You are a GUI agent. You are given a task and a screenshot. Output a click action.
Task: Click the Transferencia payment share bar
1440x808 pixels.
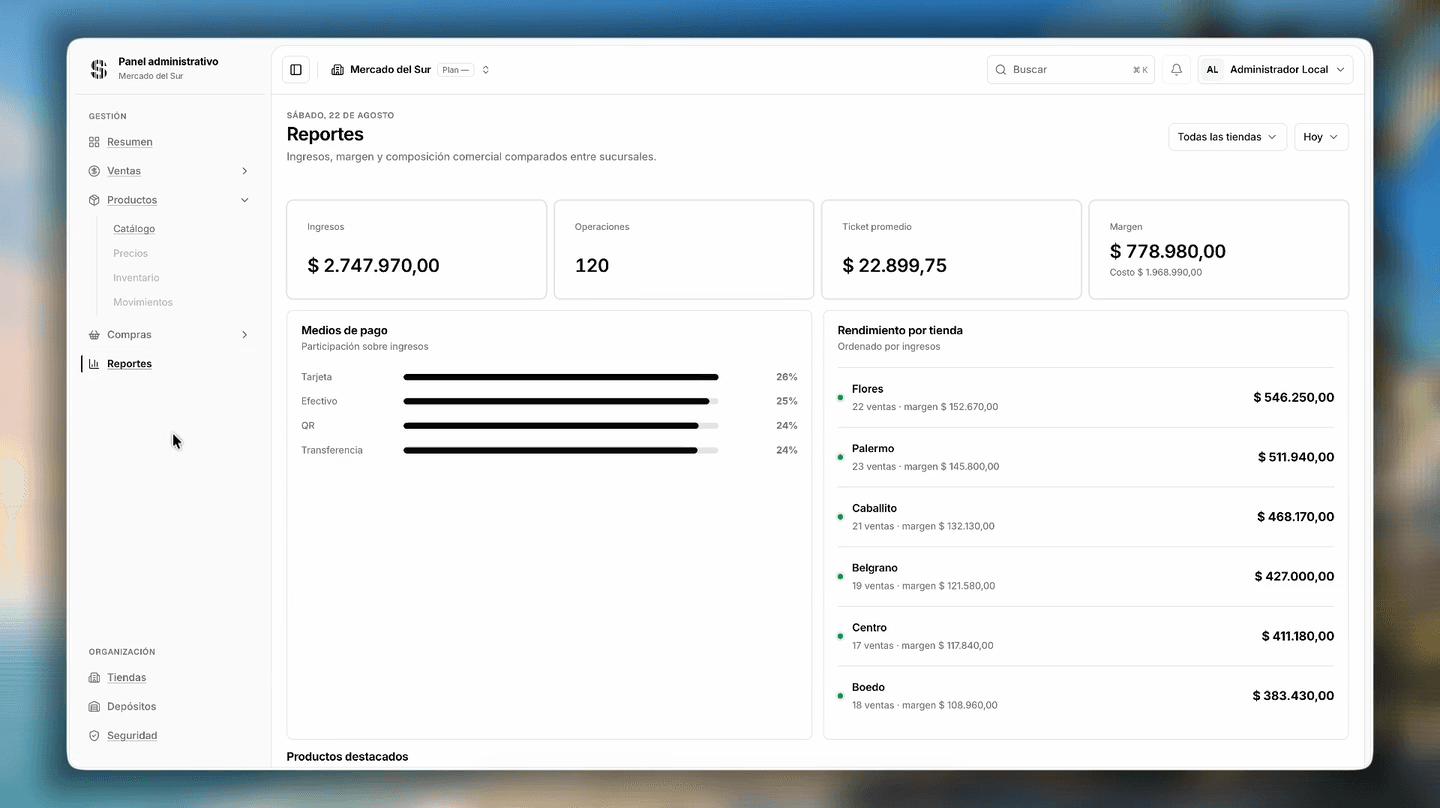tap(561, 450)
